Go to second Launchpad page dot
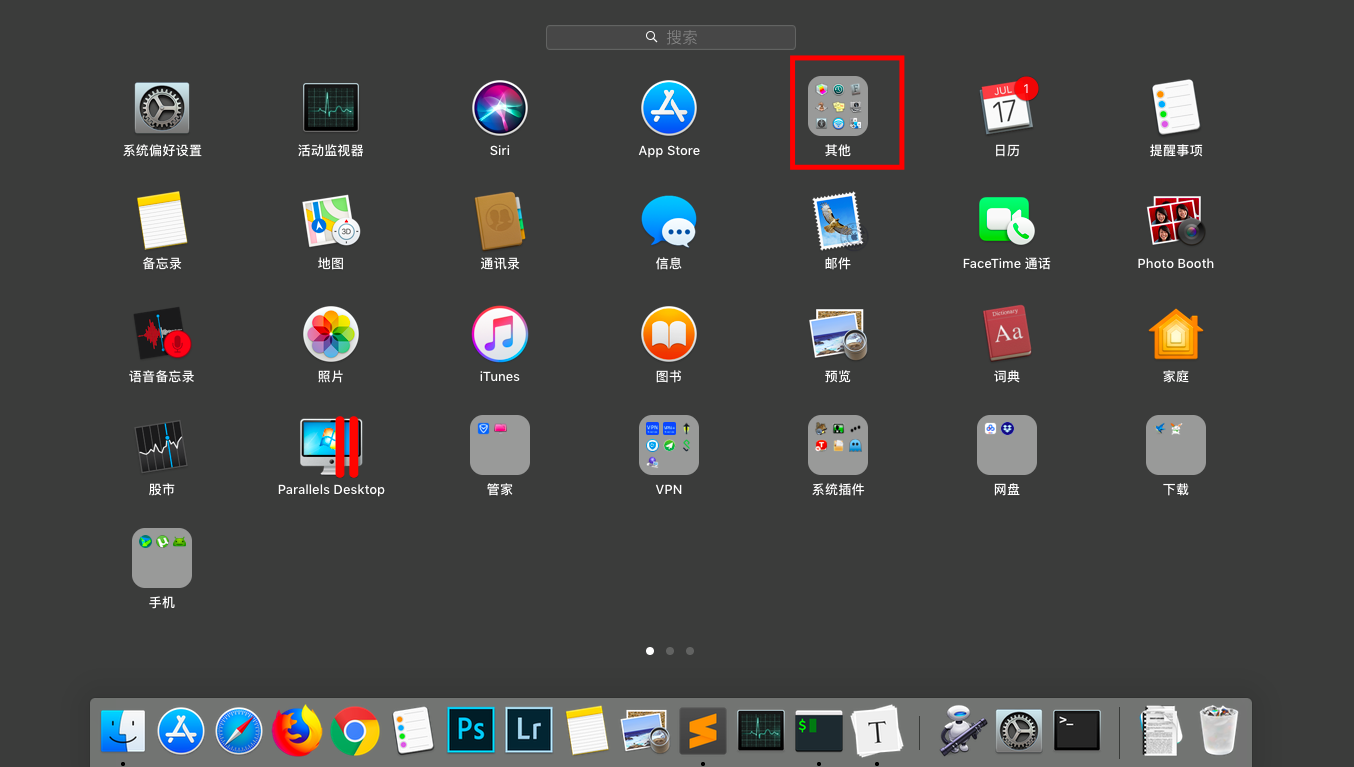Image resolution: width=1354 pixels, height=767 pixels. (x=670, y=651)
